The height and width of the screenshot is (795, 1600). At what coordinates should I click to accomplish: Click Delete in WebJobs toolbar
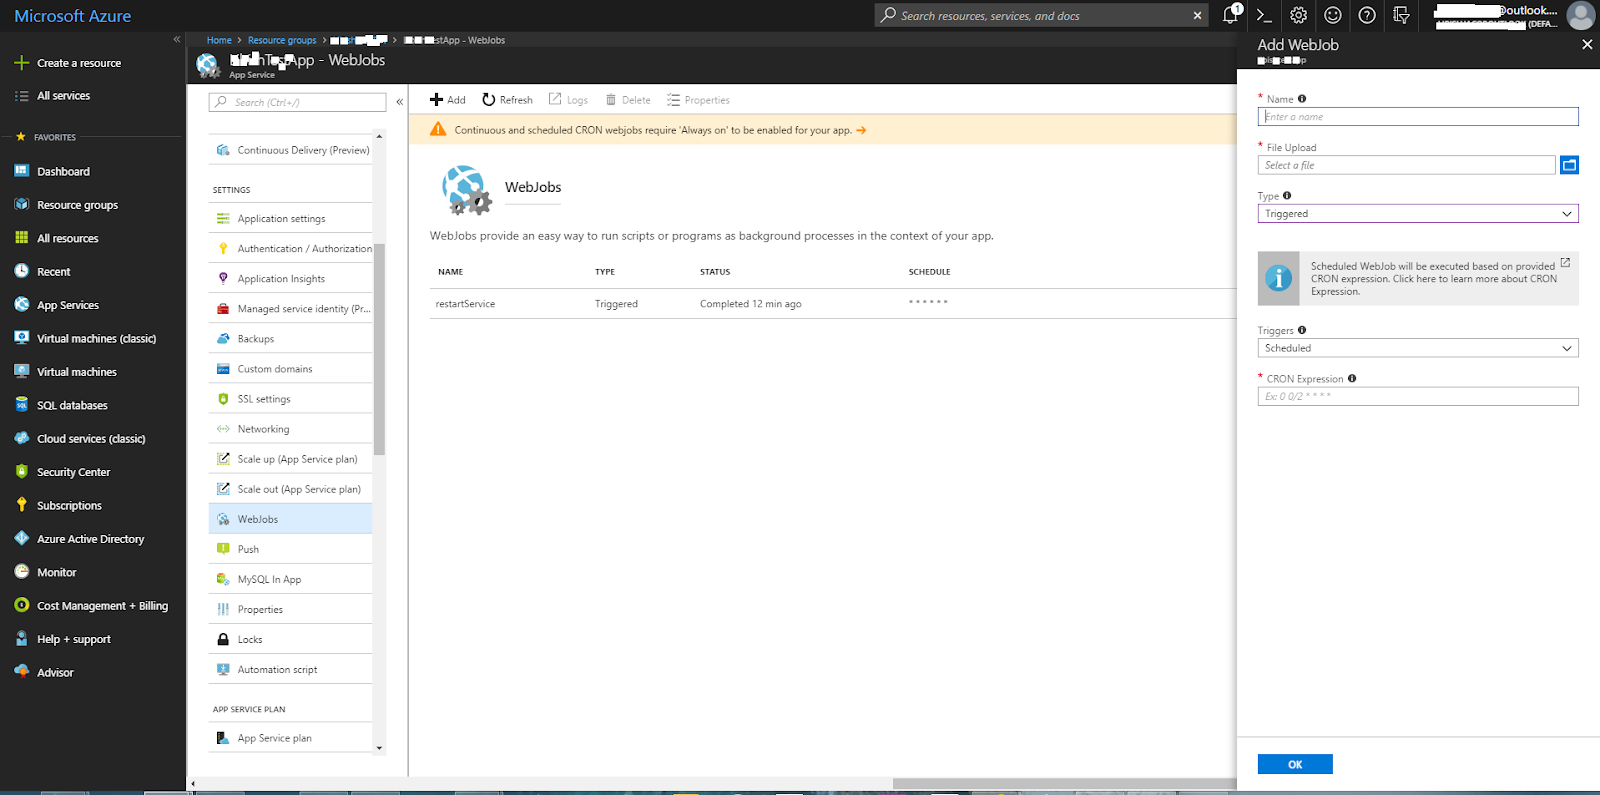[628, 100]
